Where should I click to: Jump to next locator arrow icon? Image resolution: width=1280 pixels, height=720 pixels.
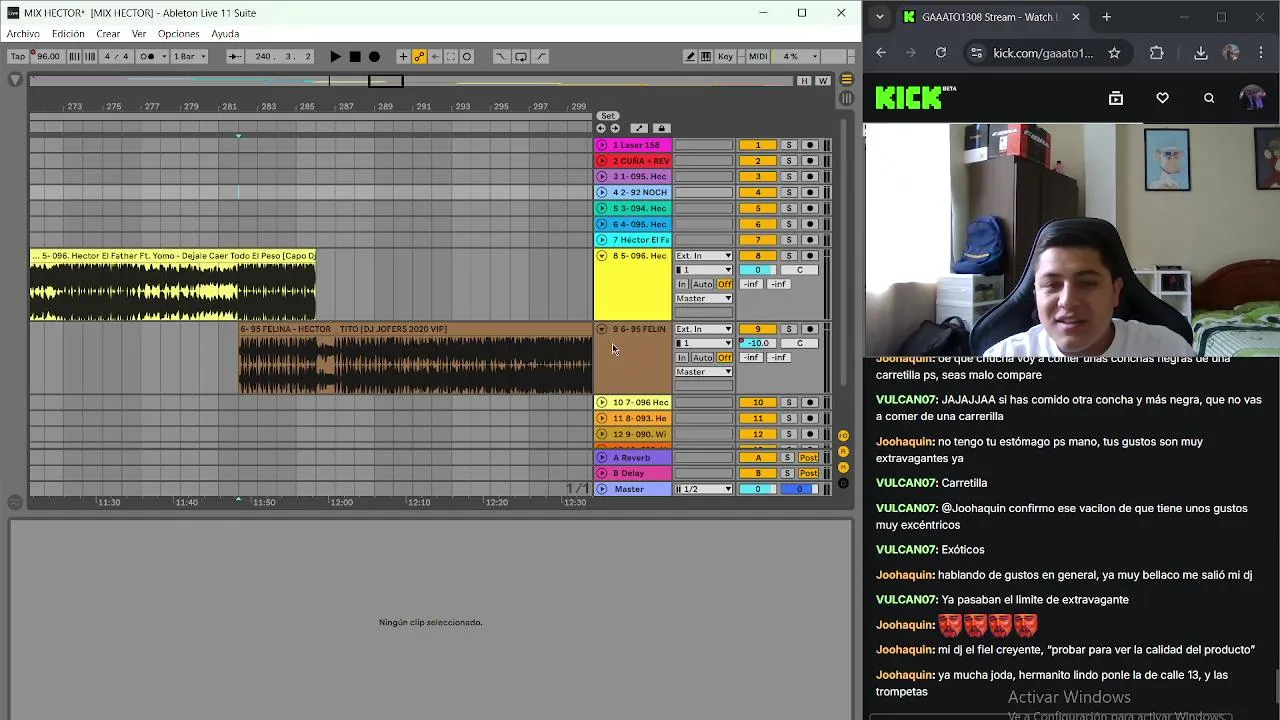coord(615,128)
